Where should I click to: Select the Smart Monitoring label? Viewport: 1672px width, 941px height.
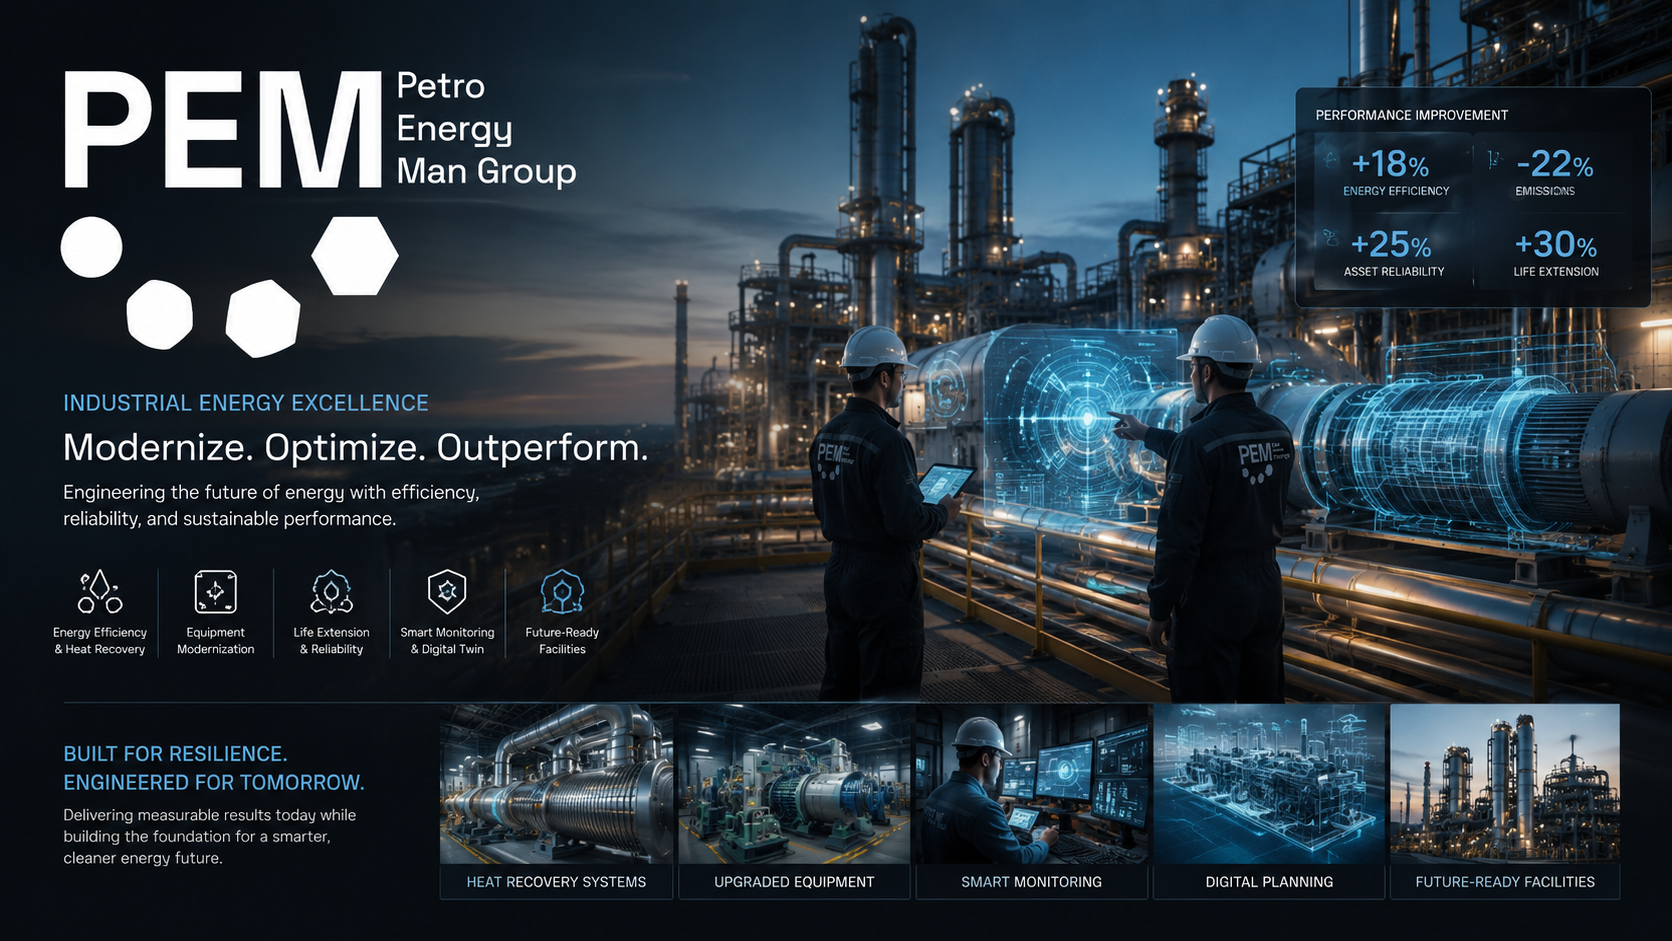coord(1031,882)
